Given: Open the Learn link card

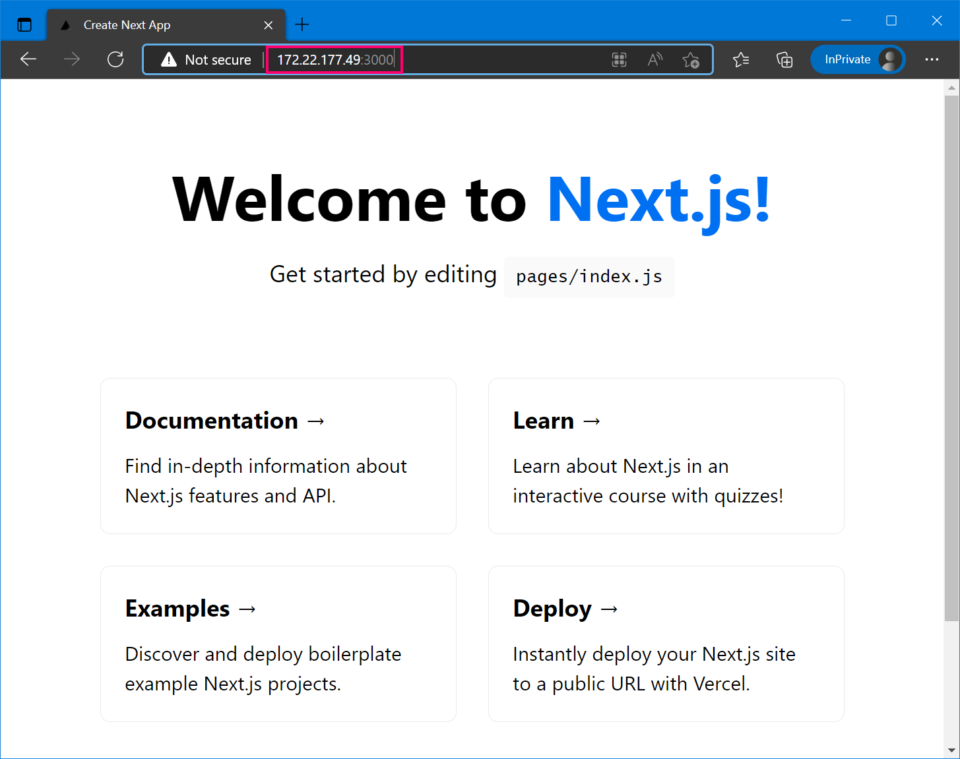Looking at the screenshot, I should pyautogui.click(x=666, y=456).
